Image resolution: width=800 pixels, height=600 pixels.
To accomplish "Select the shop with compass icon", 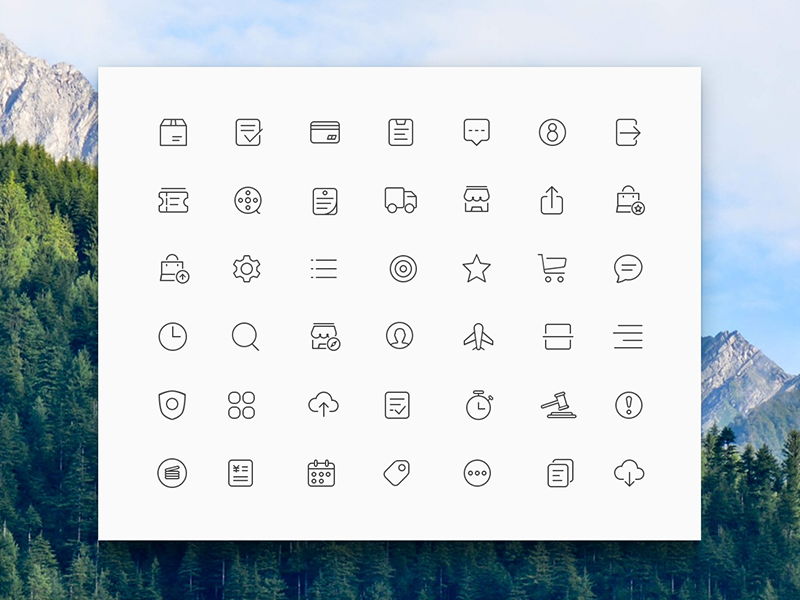I will [x=326, y=337].
